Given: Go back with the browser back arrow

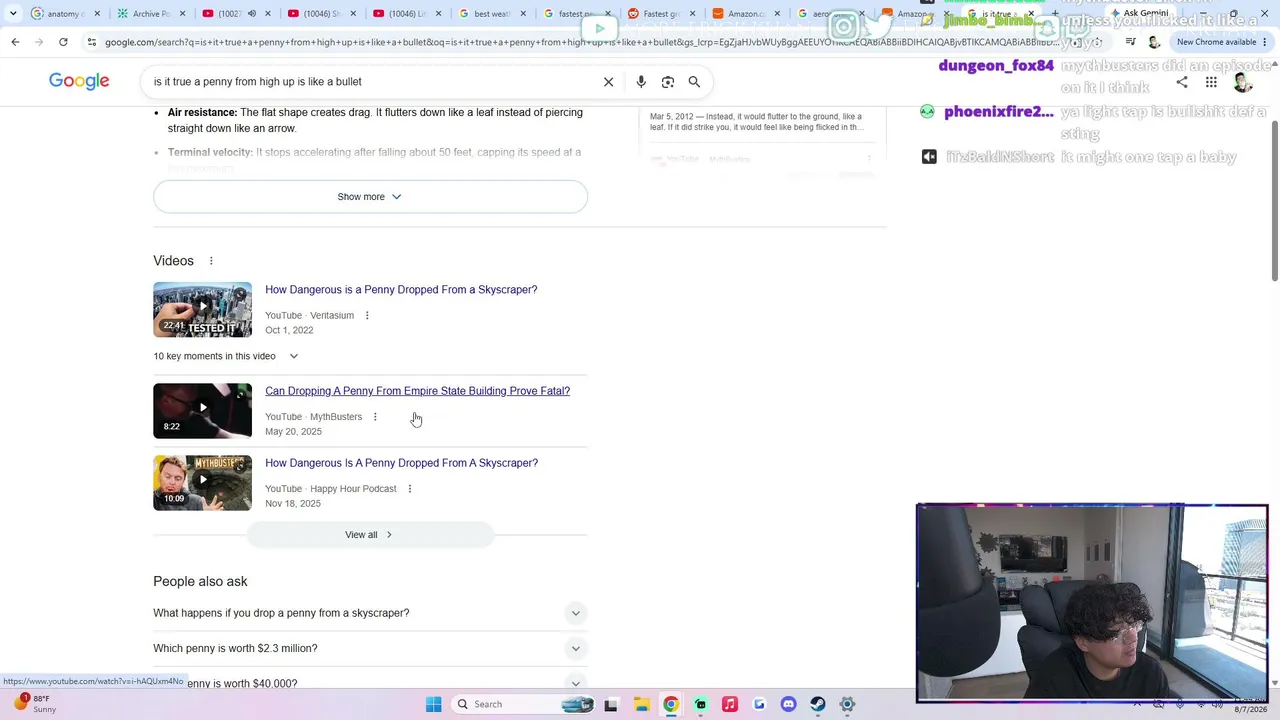Looking at the screenshot, I should click(x=15, y=42).
